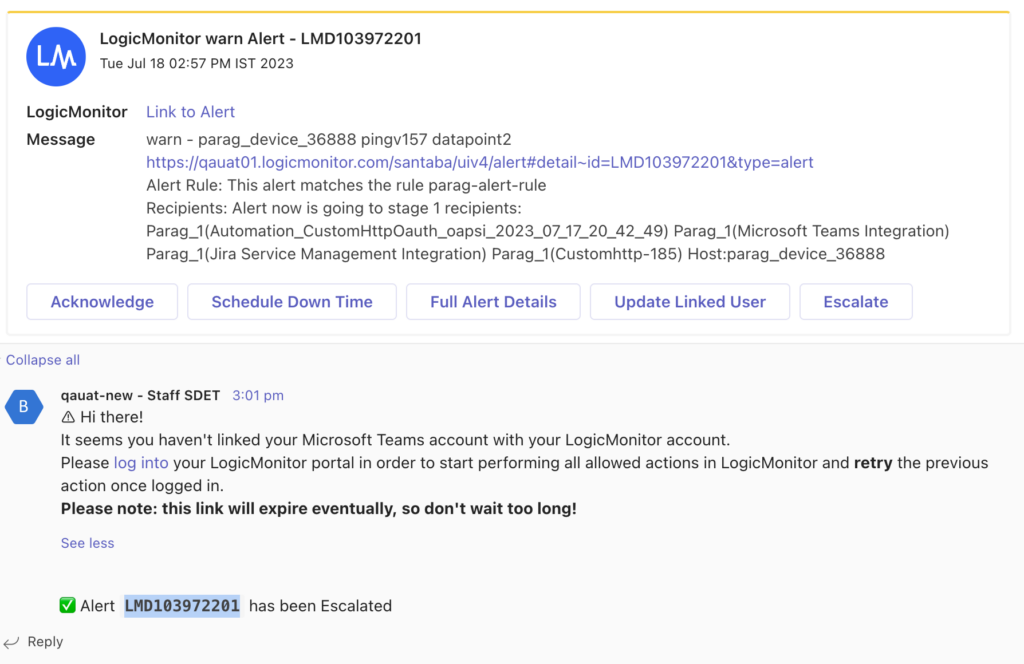Collapse all thread replies
This screenshot has width=1024, height=664.
pyautogui.click(x=43, y=360)
